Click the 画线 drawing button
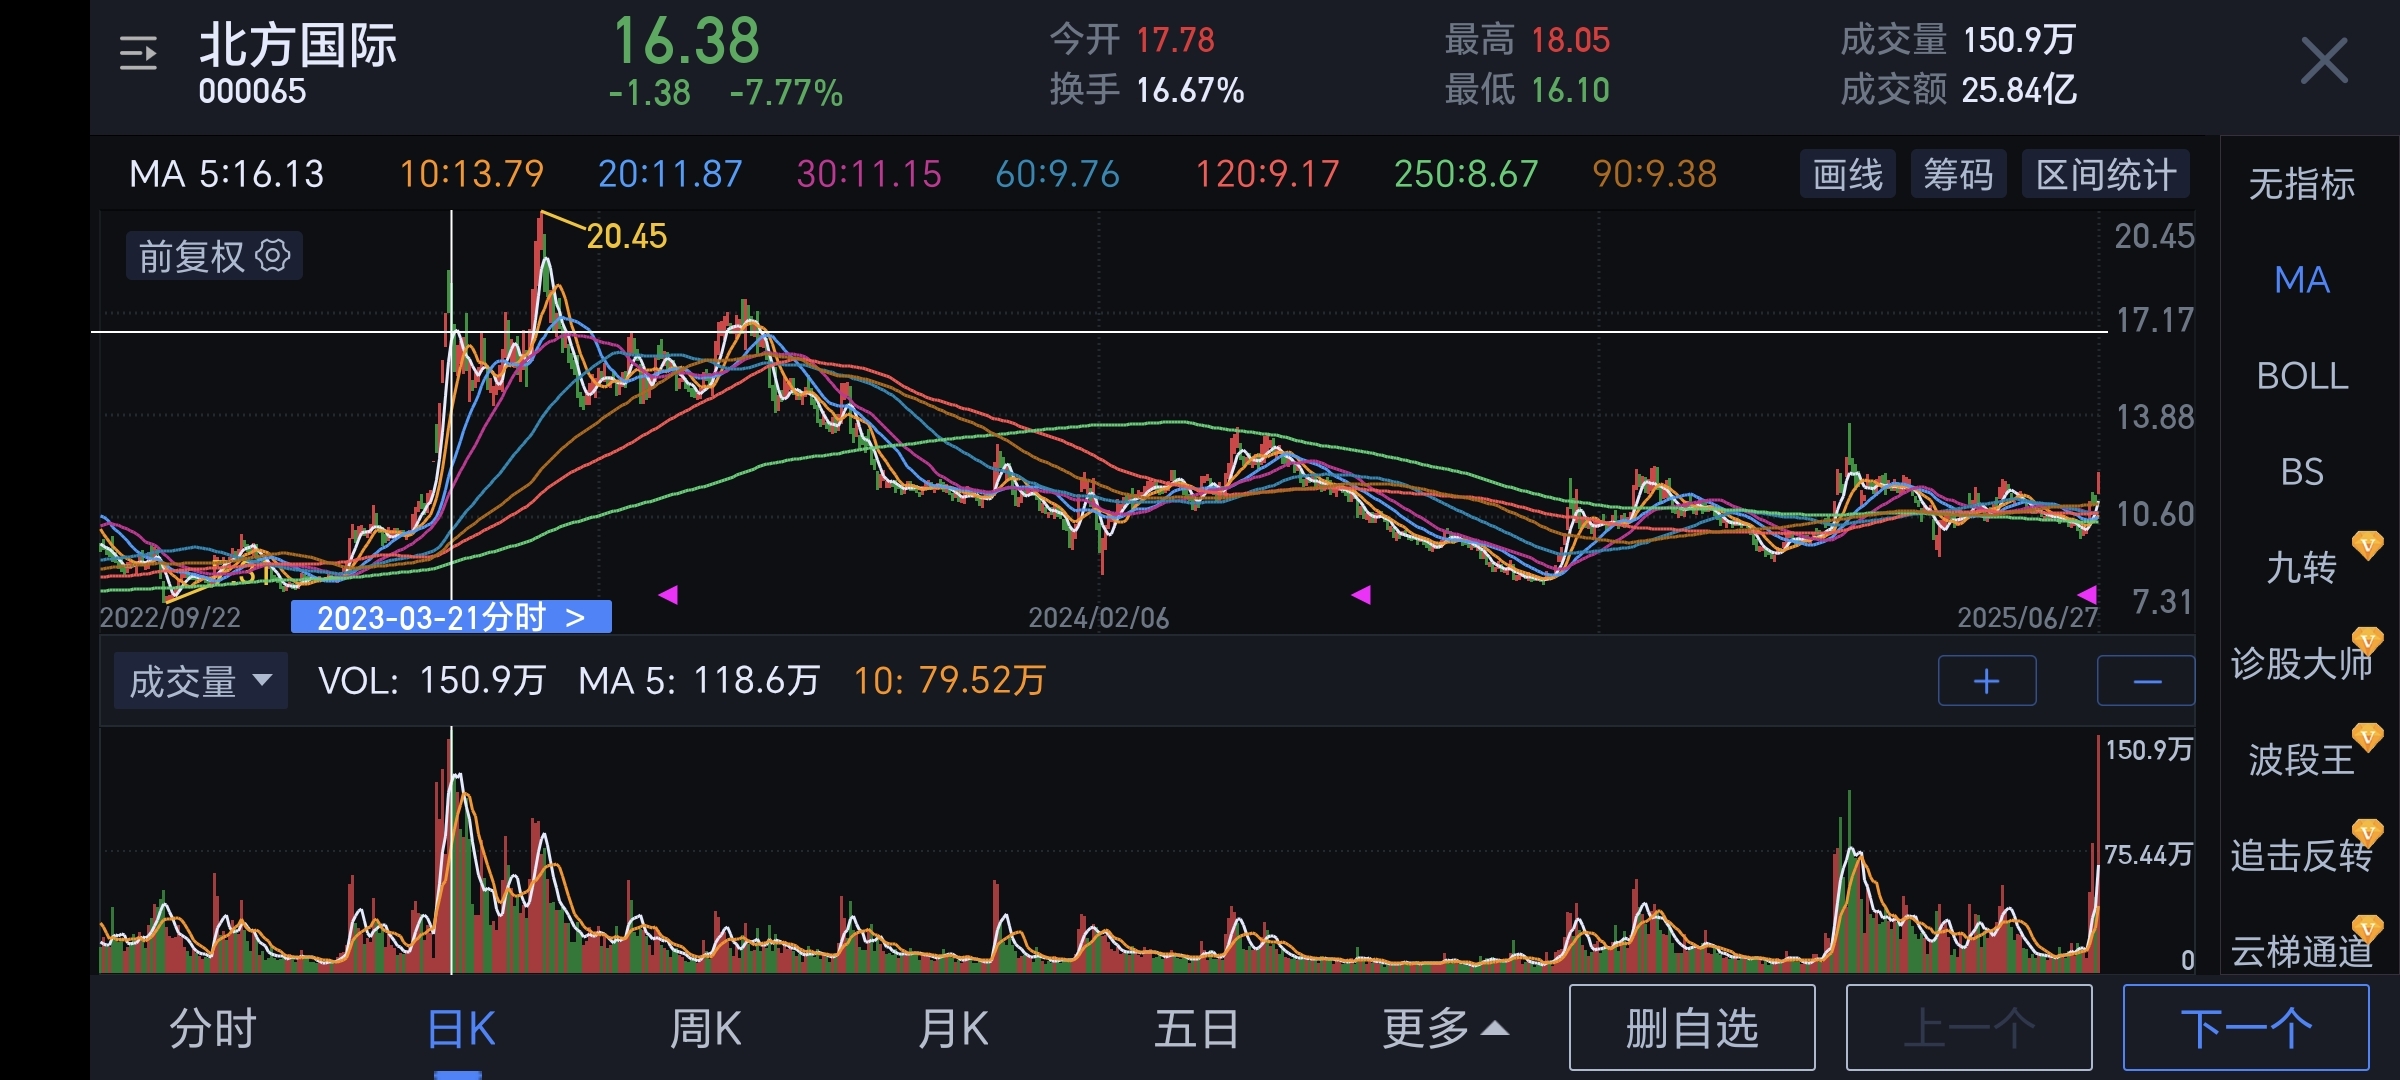This screenshot has width=2400, height=1080. click(x=1848, y=175)
